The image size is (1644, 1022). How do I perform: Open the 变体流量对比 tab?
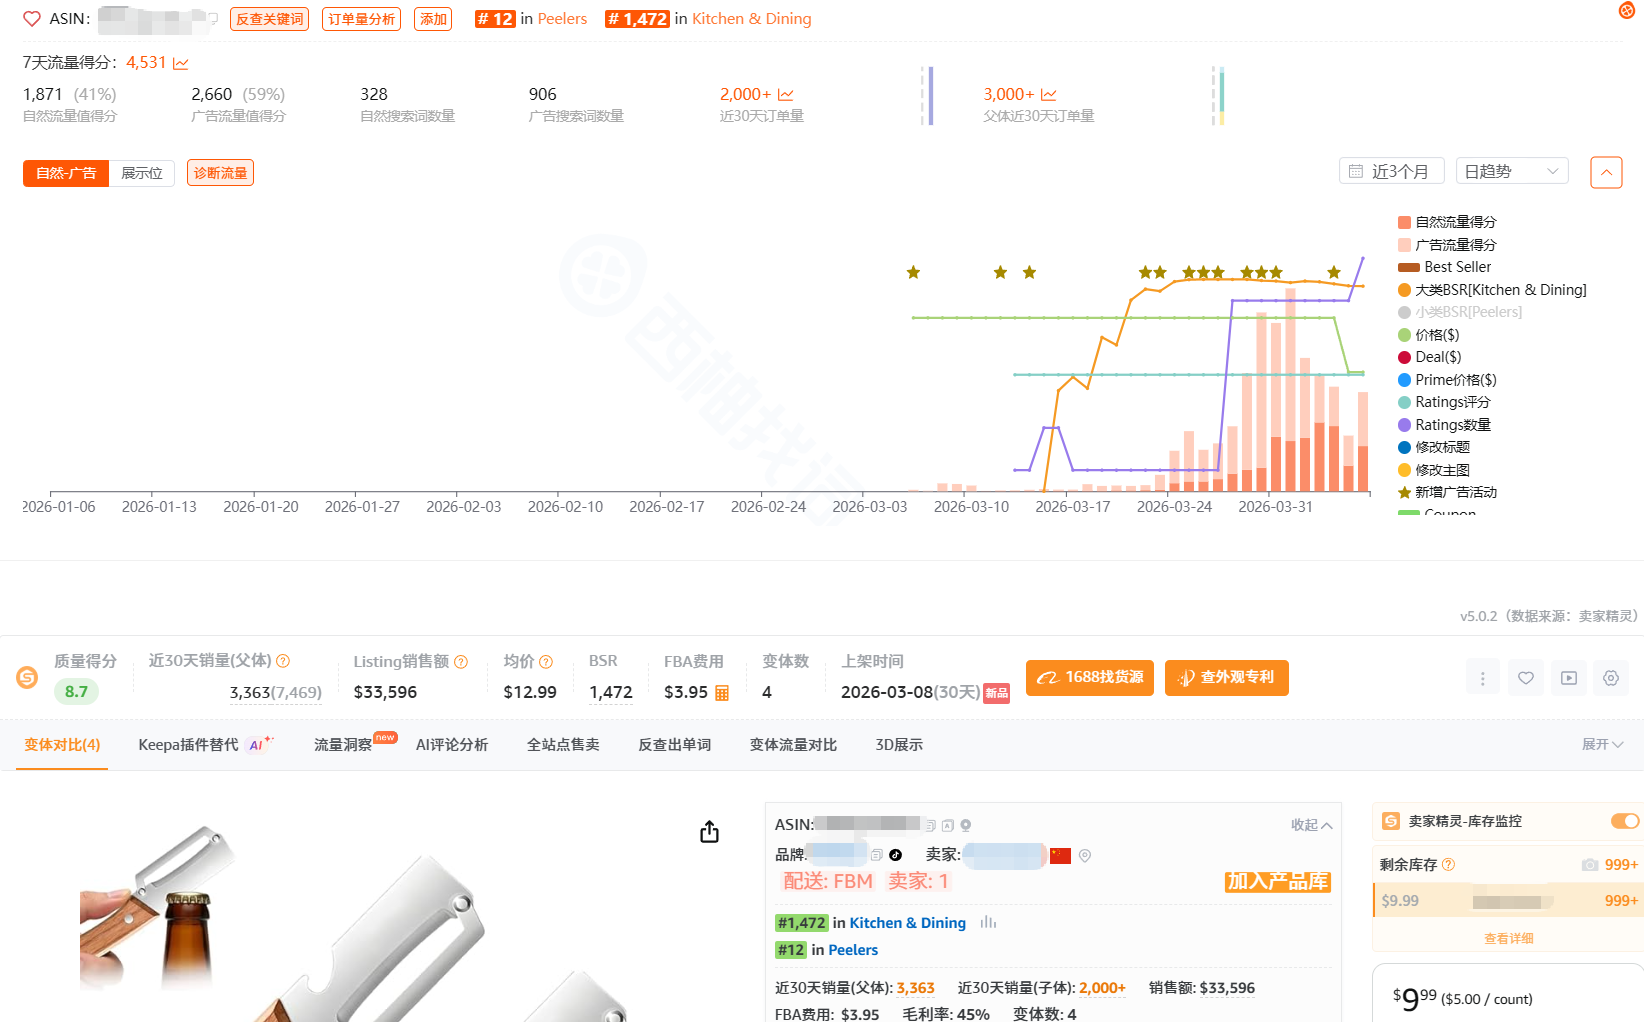pos(793,745)
